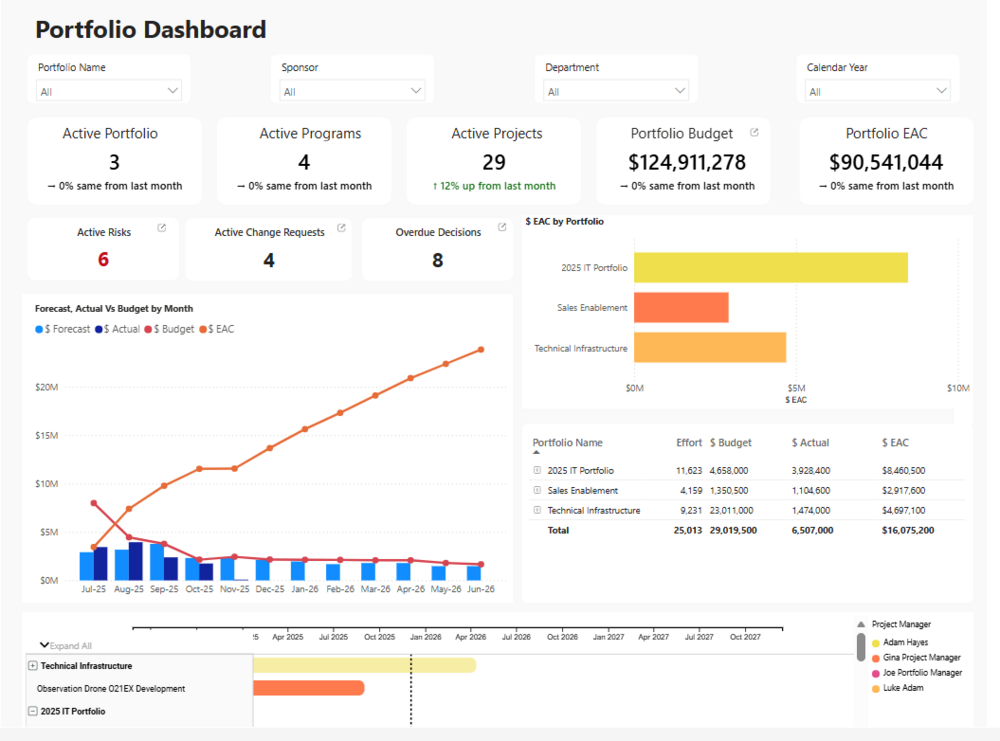The width and height of the screenshot is (1000, 741).
Task: Sort table by Effort column header
Action: pos(689,443)
